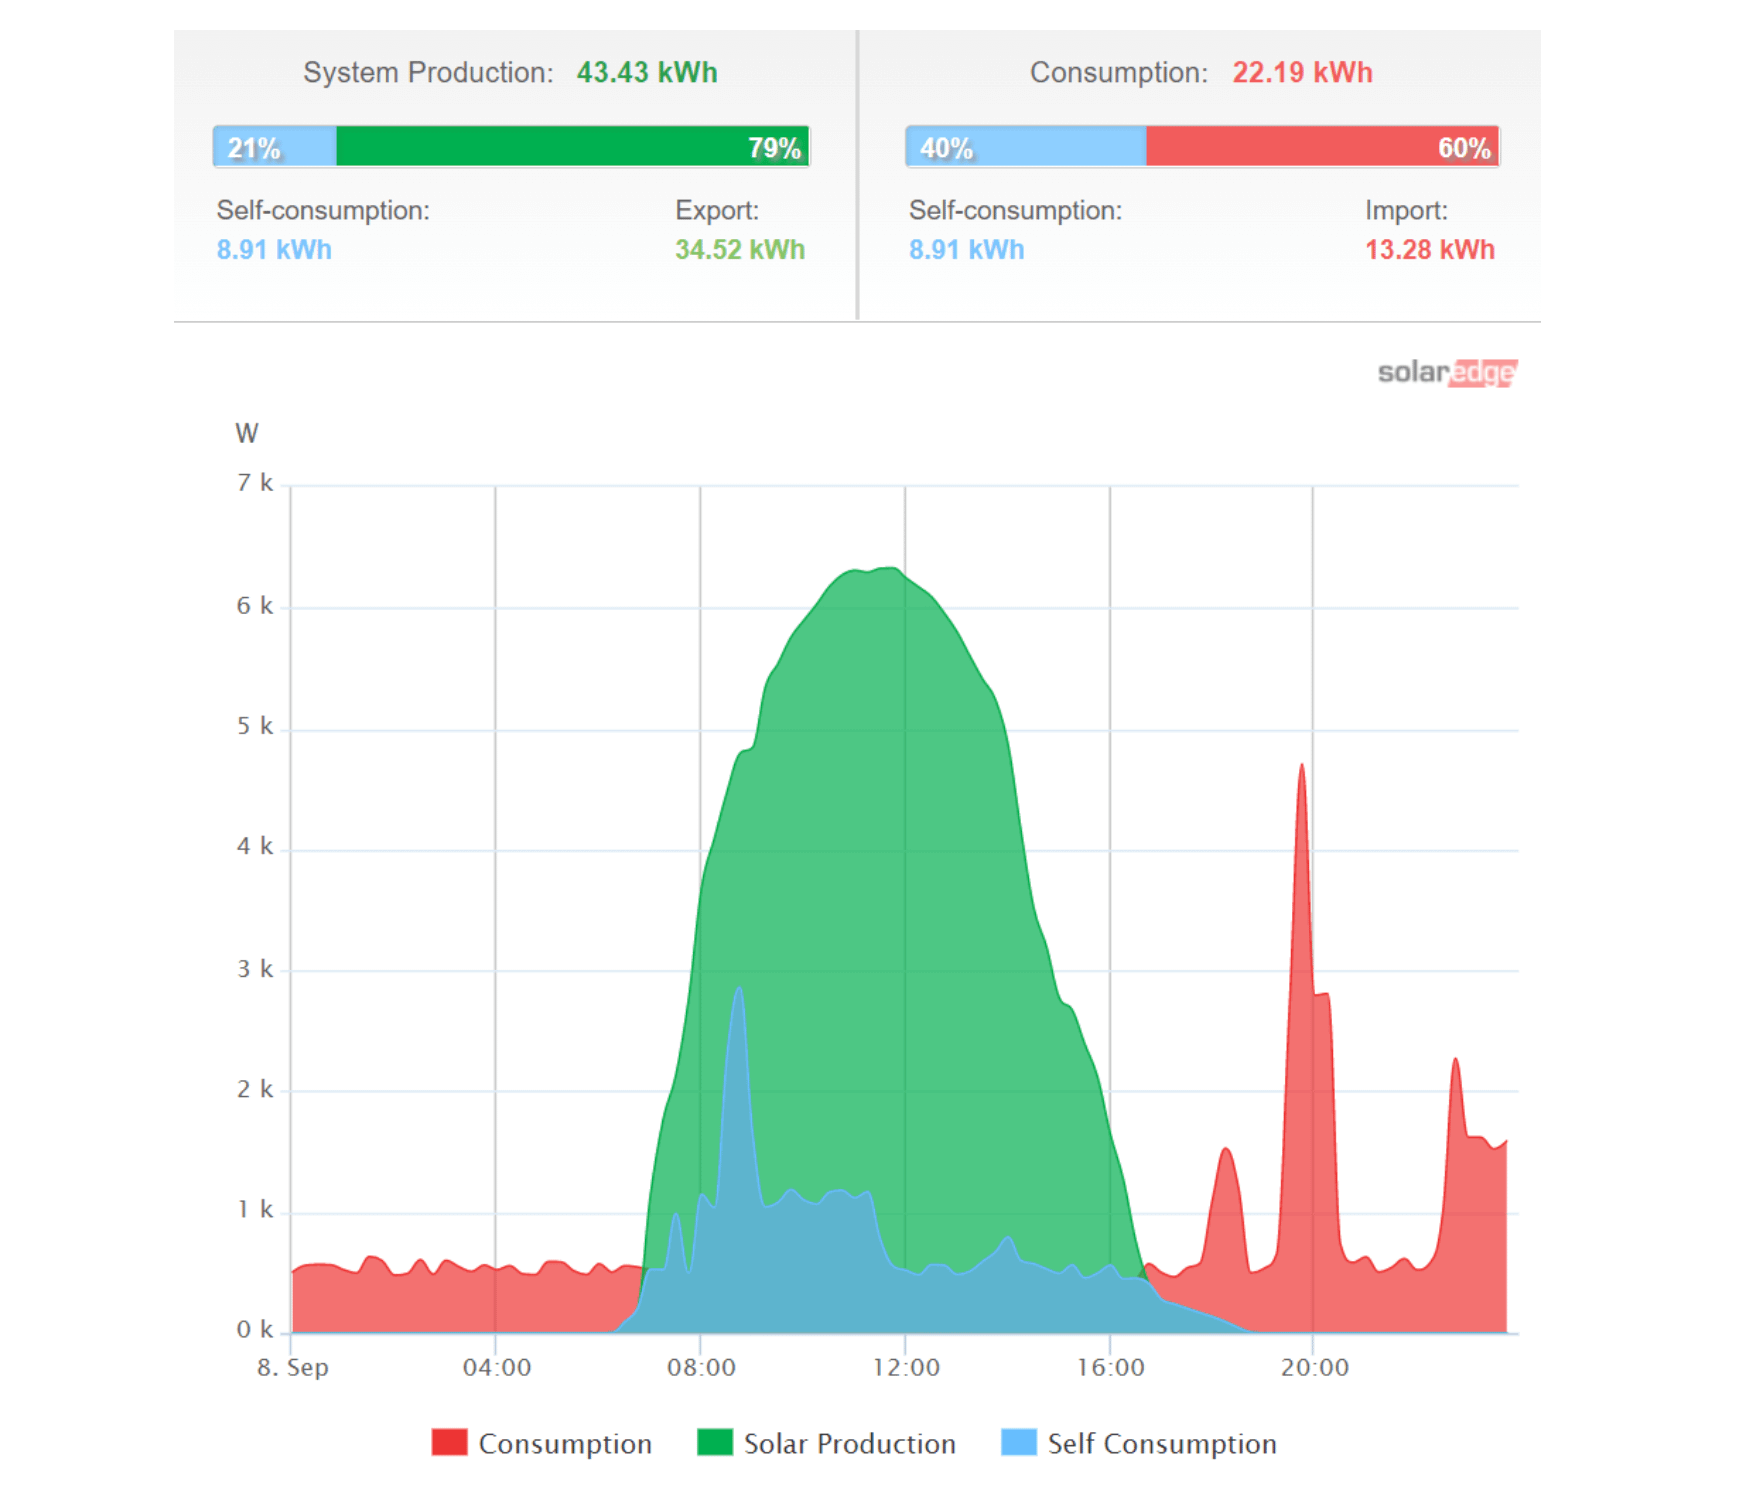Image resolution: width=1742 pixels, height=1490 pixels.
Task: Click the 0 k y-axis label
Action: click(255, 1330)
